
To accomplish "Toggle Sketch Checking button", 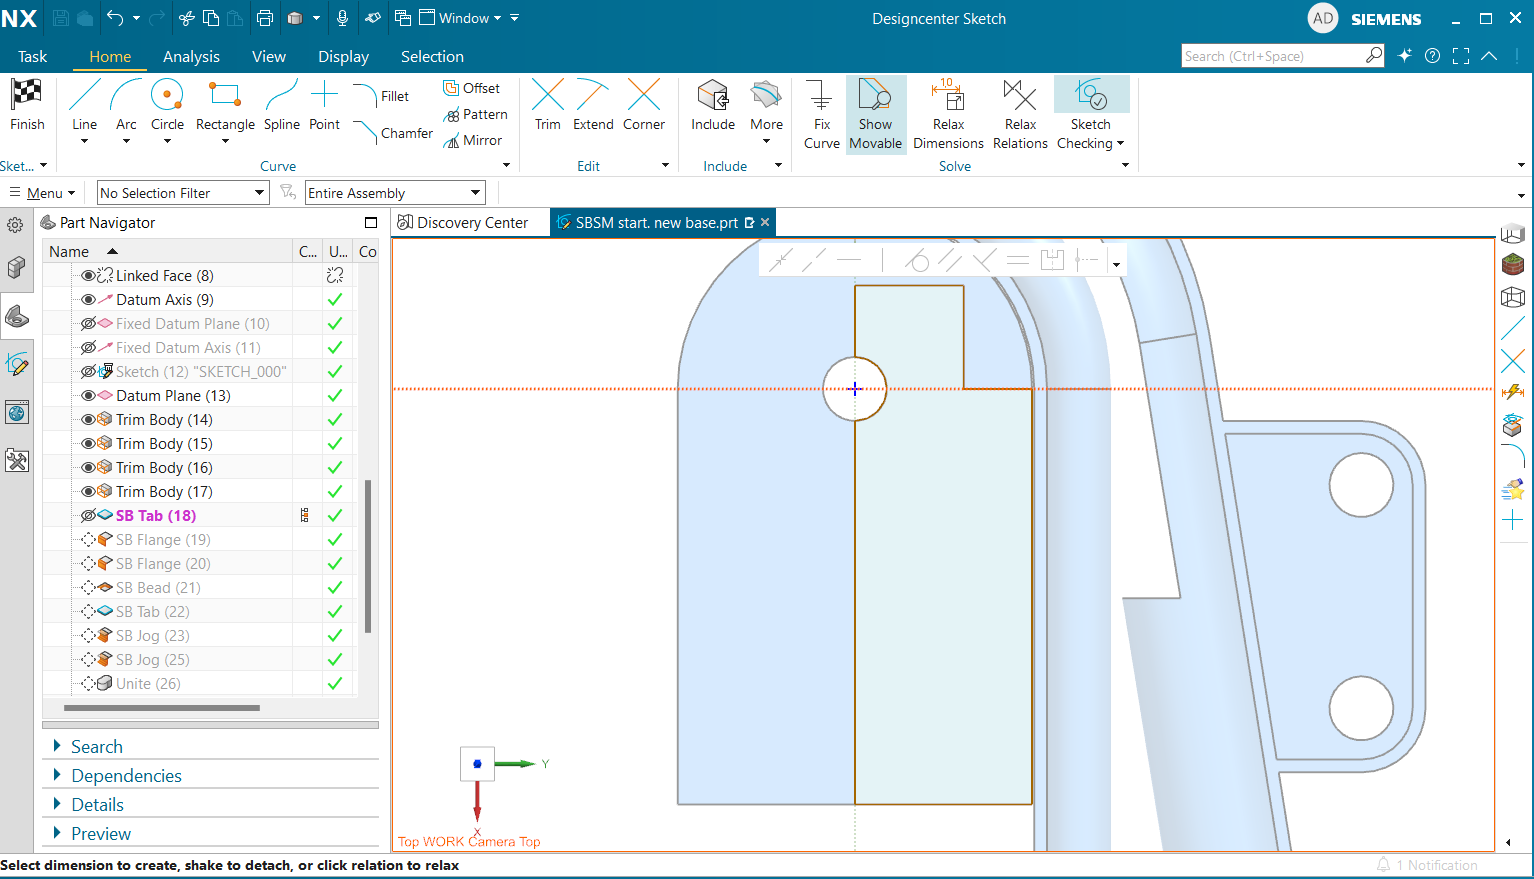I will [x=1091, y=96].
